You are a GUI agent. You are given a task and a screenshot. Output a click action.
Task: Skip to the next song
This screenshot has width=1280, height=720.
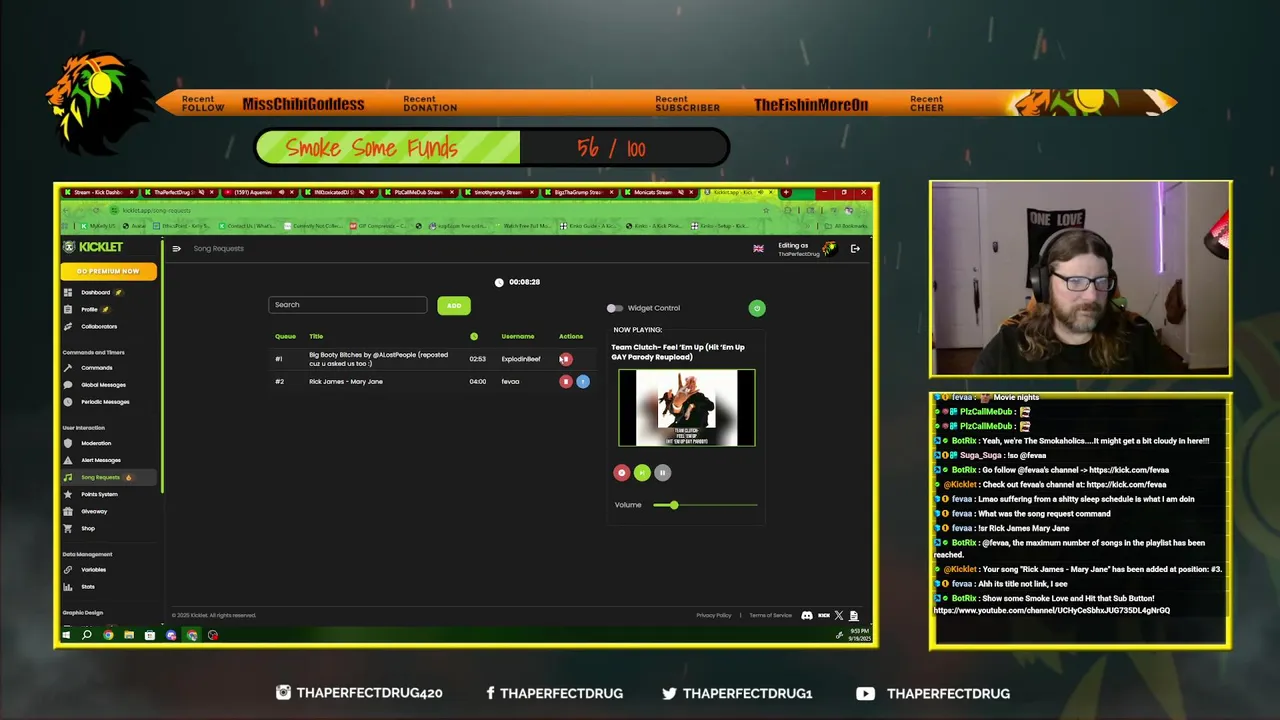[x=642, y=473]
